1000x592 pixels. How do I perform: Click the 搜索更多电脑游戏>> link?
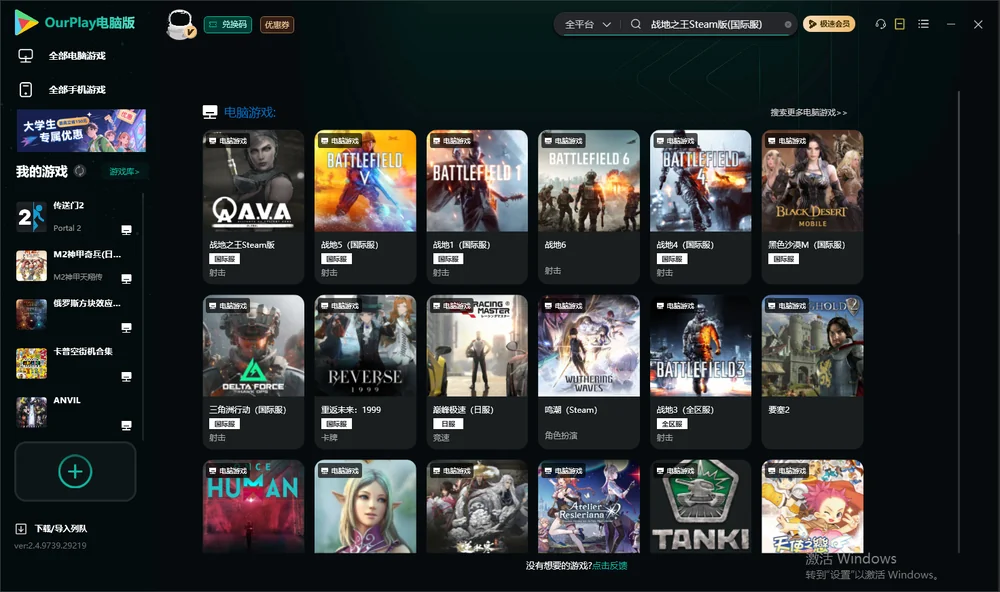(808, 112)
